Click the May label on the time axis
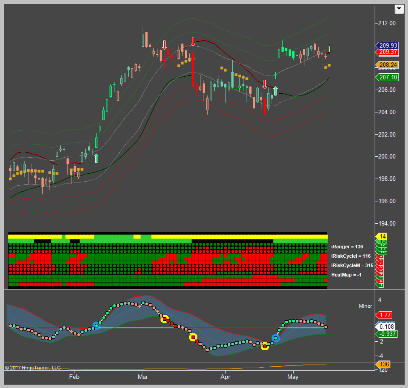 293,377
